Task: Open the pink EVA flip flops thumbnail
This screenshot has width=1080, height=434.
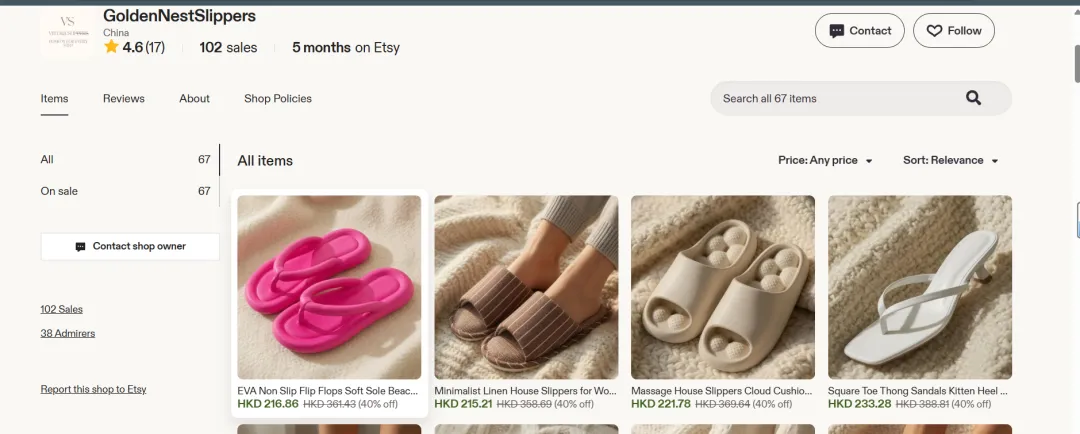Action: 329,287
